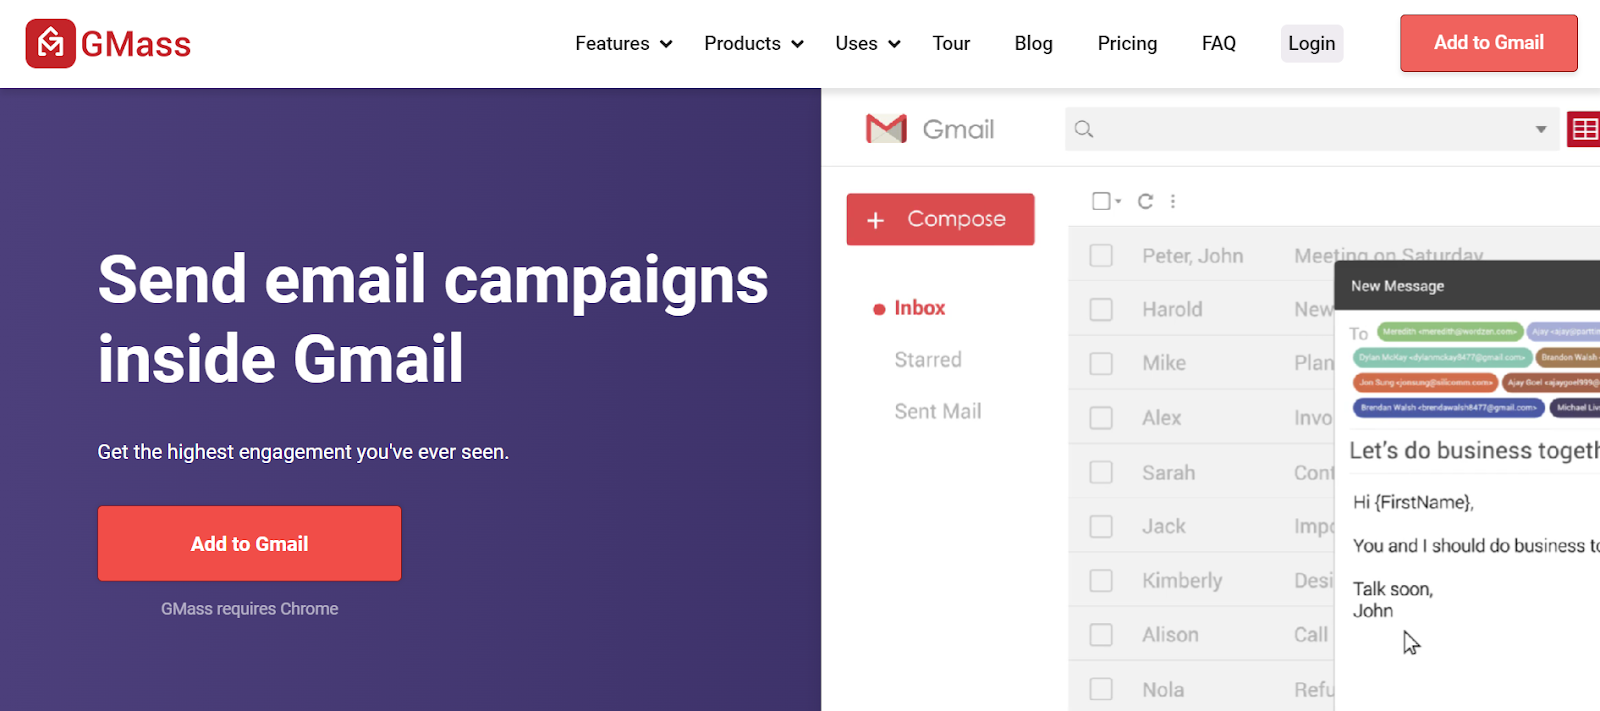Viewport: 1600px width, 711px height.
Task: Refresh the inbox with the reload icon
Action: pyautogui.click(x=1145, y=201)
